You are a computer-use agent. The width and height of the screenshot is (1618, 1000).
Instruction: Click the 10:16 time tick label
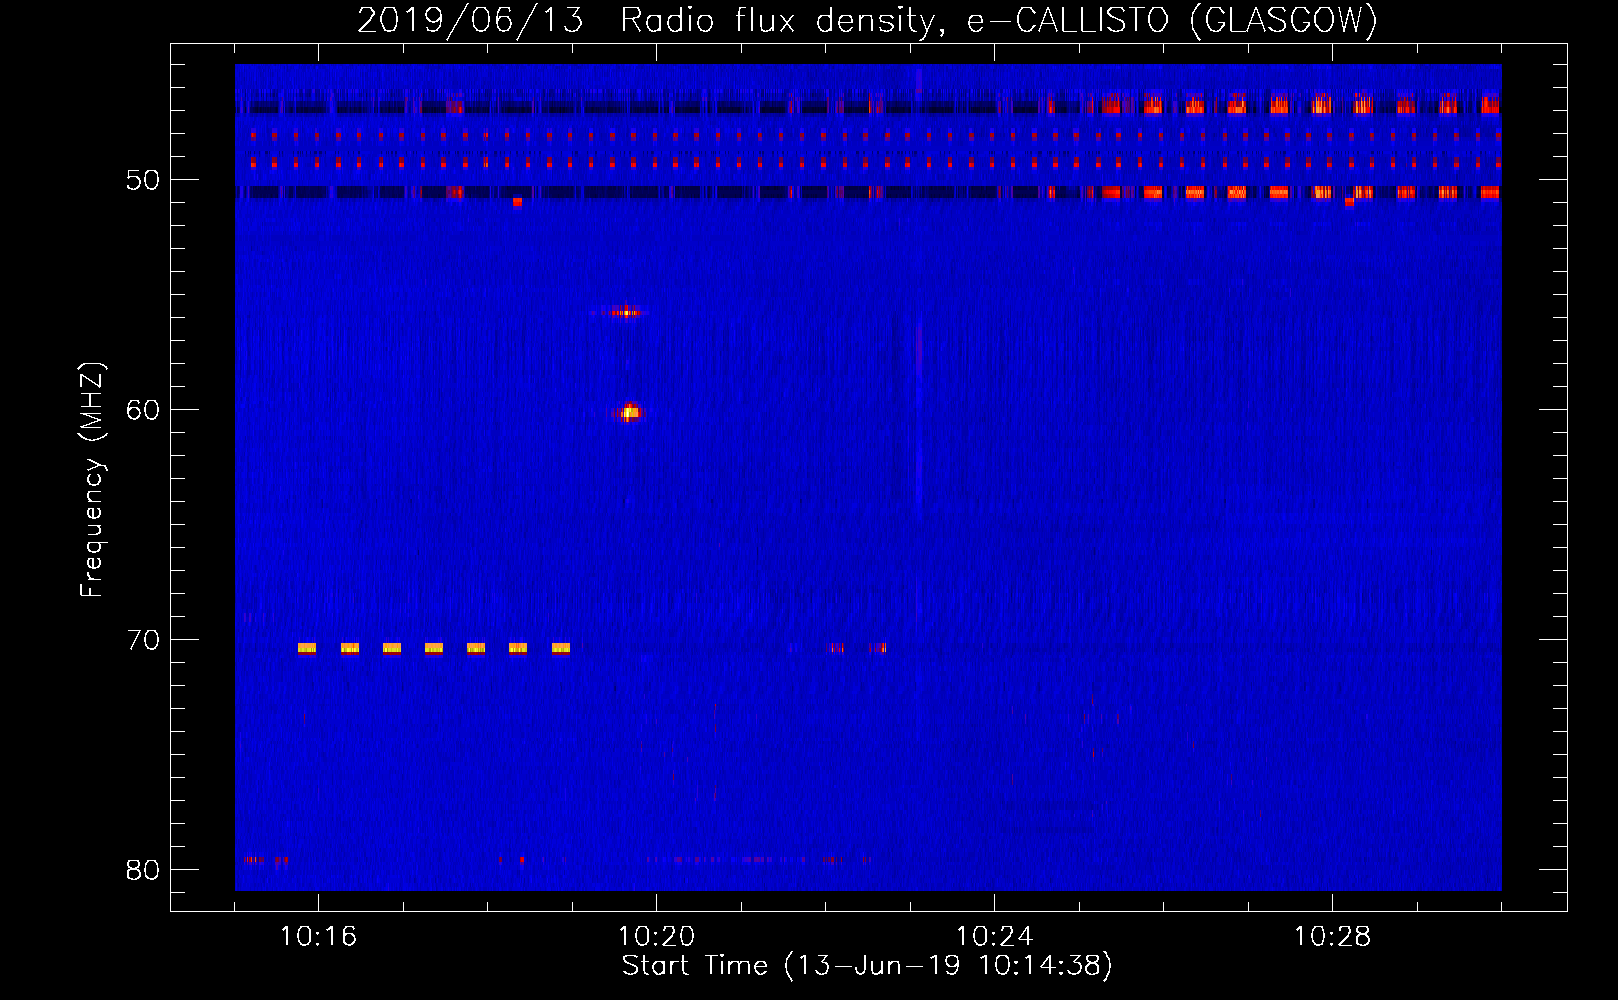318,937
